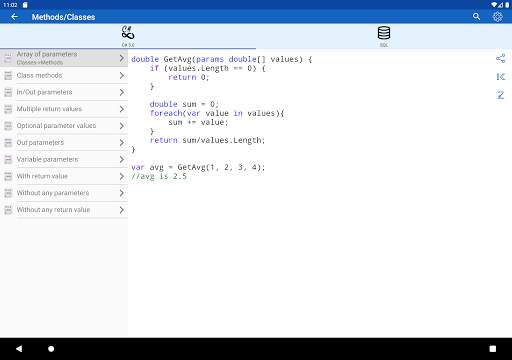Tap the comment '//avg is 2.5'
This screenshot has height=360, width=512.
click(x=159, y=176)
